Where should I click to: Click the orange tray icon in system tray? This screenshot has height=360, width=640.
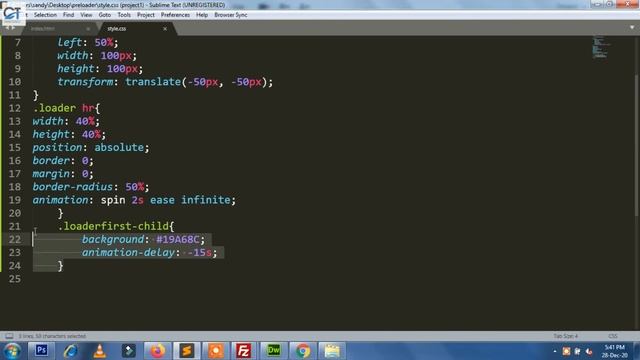click(x=566, y=351)
